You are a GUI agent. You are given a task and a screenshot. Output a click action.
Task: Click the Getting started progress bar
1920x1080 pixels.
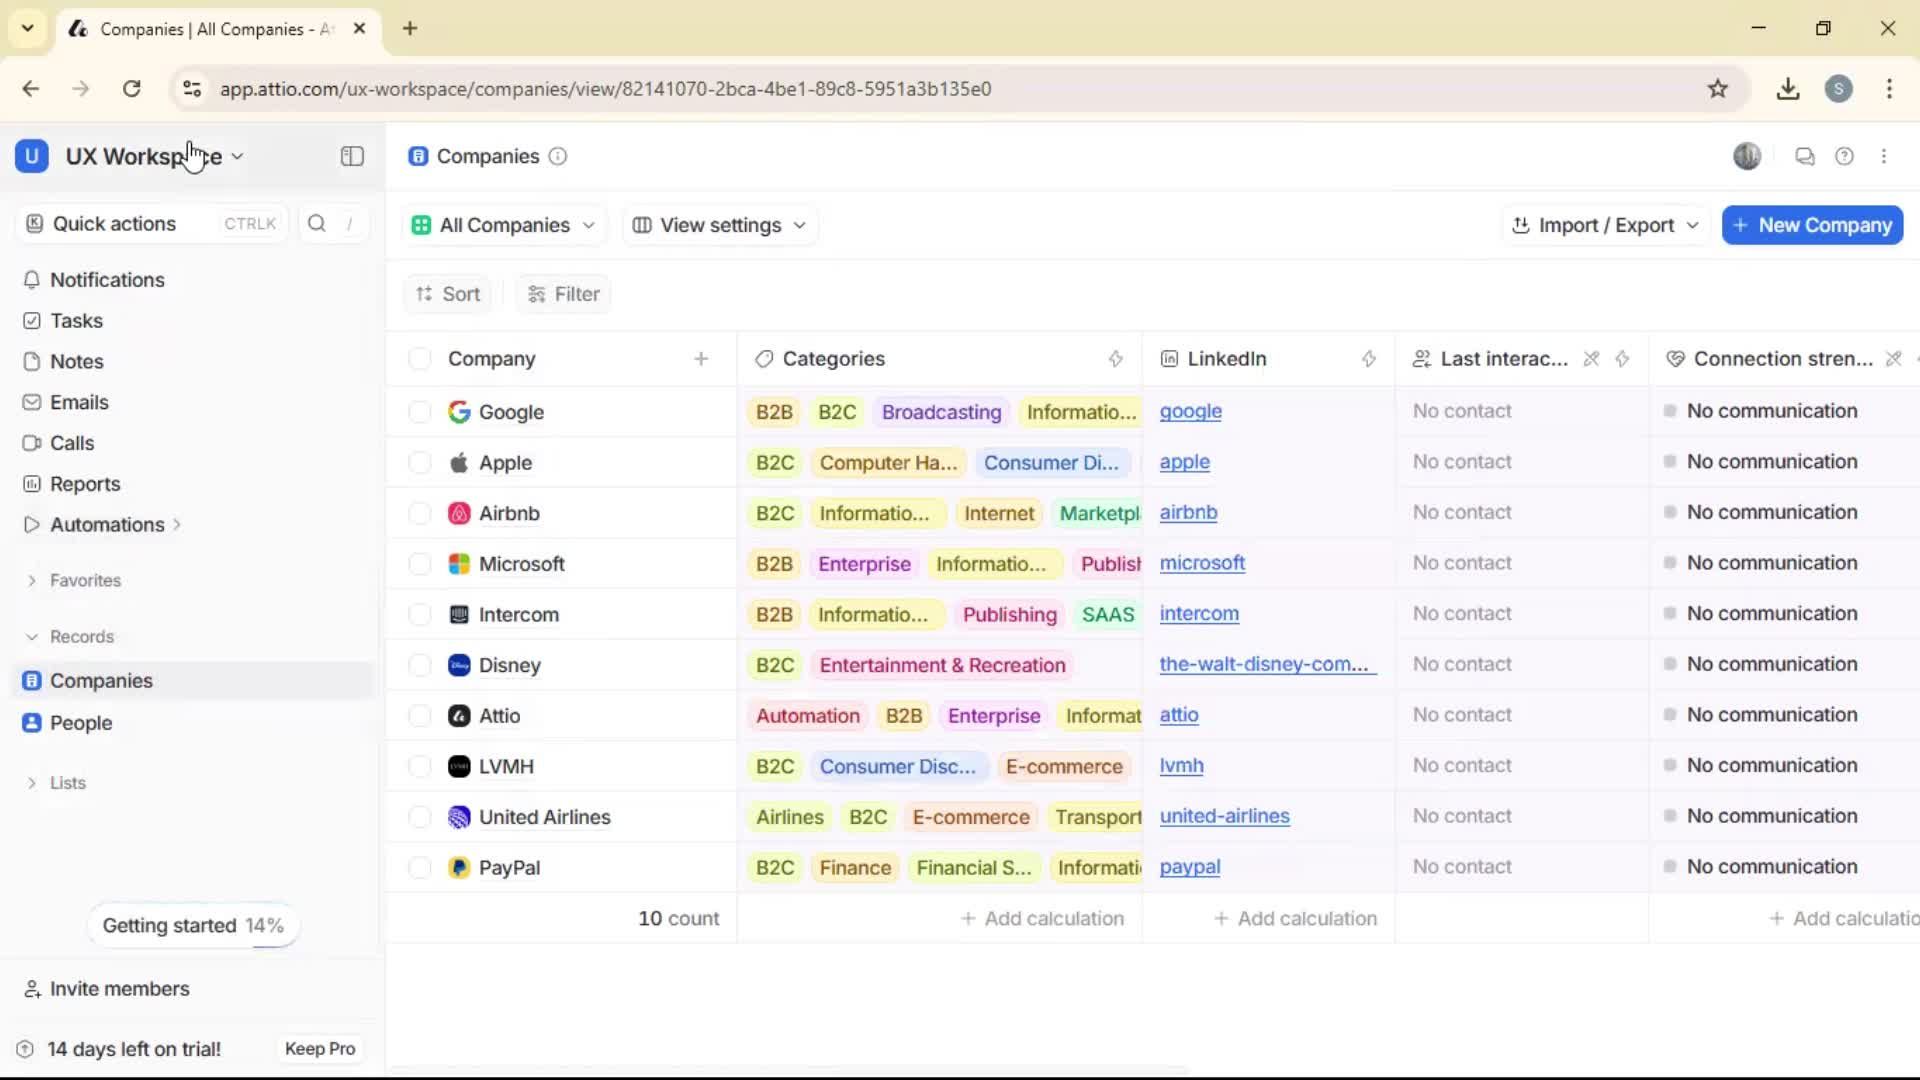pyautogui.click(x=193, y=924)
